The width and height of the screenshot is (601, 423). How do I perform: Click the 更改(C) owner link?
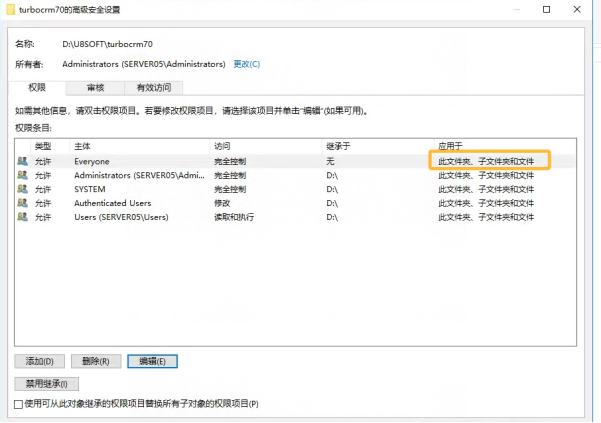246,64
